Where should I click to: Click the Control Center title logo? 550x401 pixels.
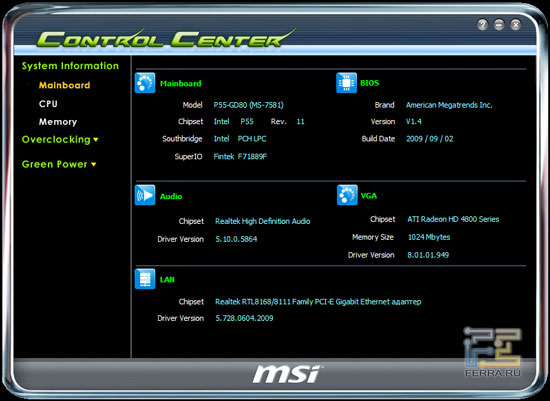tap(165, 38)
